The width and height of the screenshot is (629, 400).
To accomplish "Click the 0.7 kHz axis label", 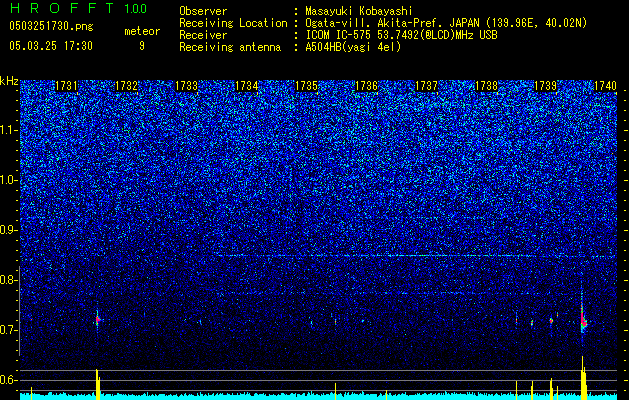I will tap(9, 330).
